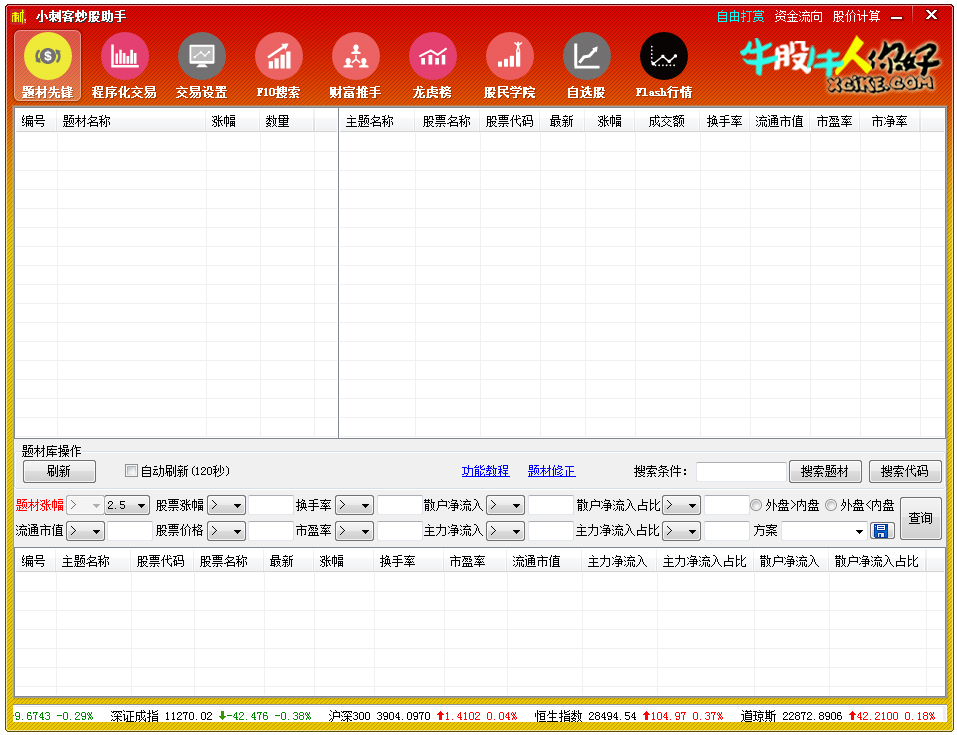The image size is (957, 735).
Task: Enable the 自动刷新(120秒) checkbox
Action: point(131,471)
